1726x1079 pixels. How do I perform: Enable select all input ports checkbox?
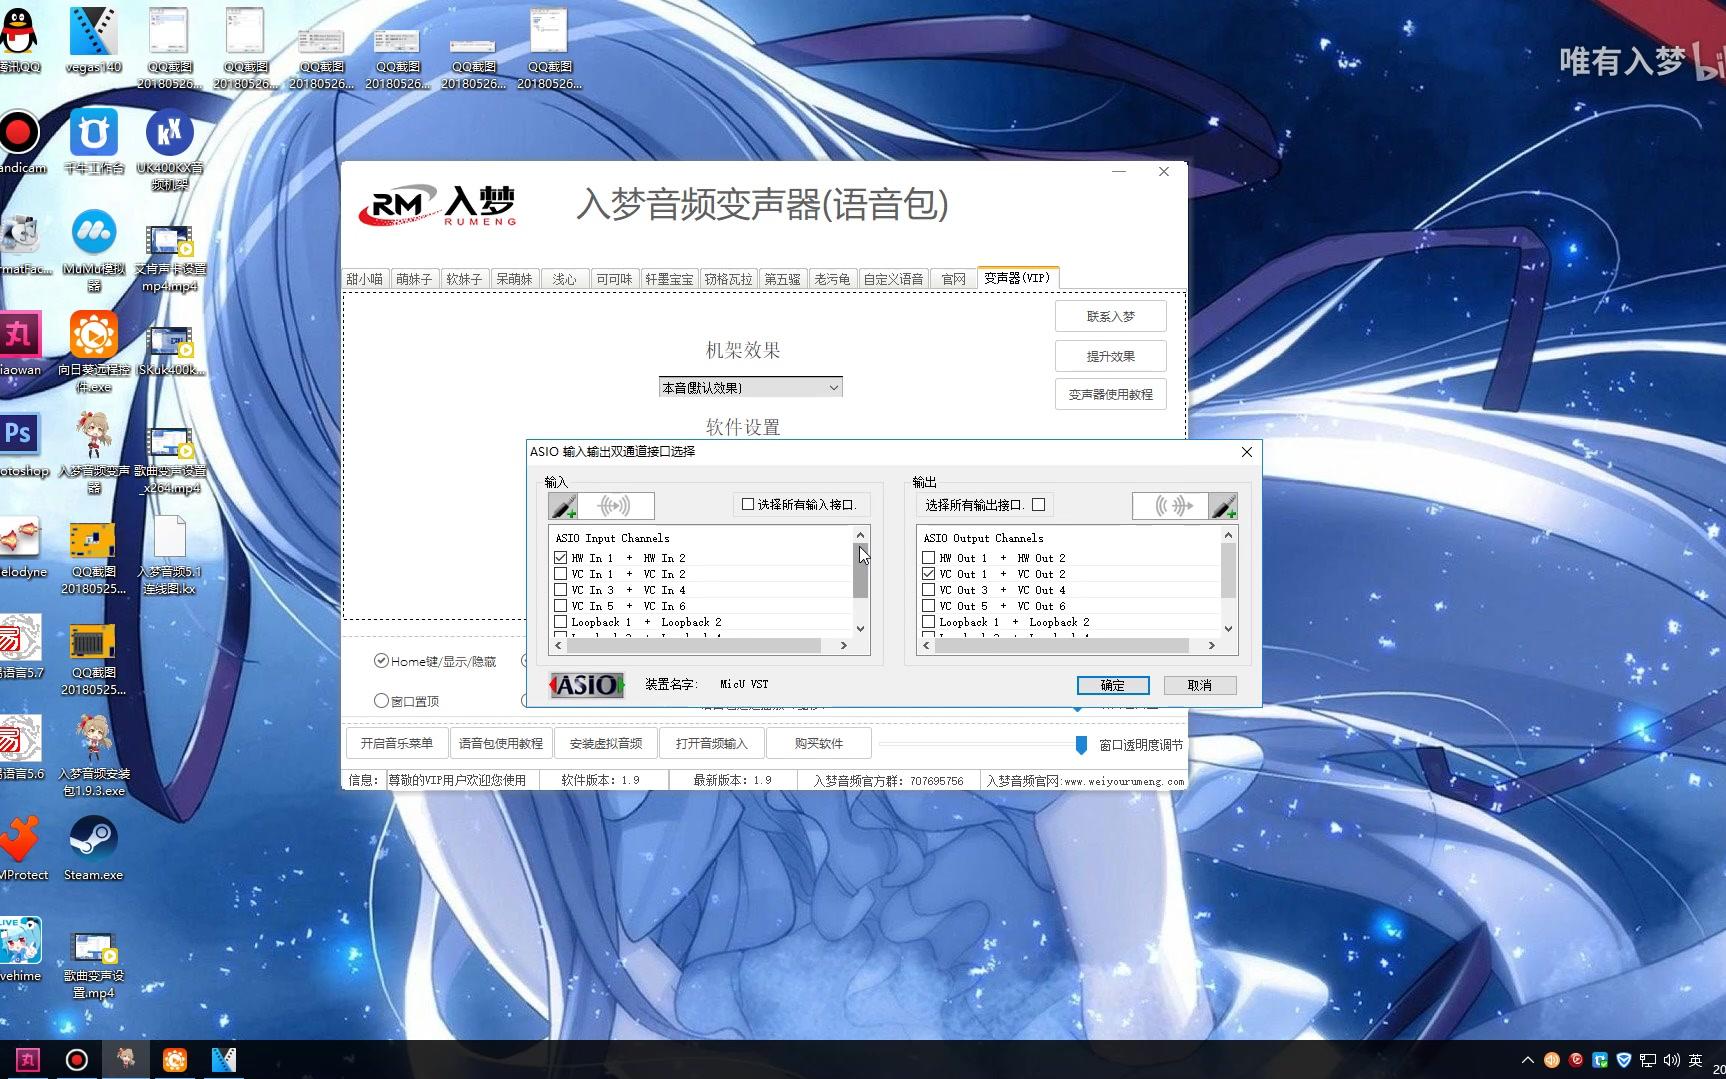(x=748, y=504)
